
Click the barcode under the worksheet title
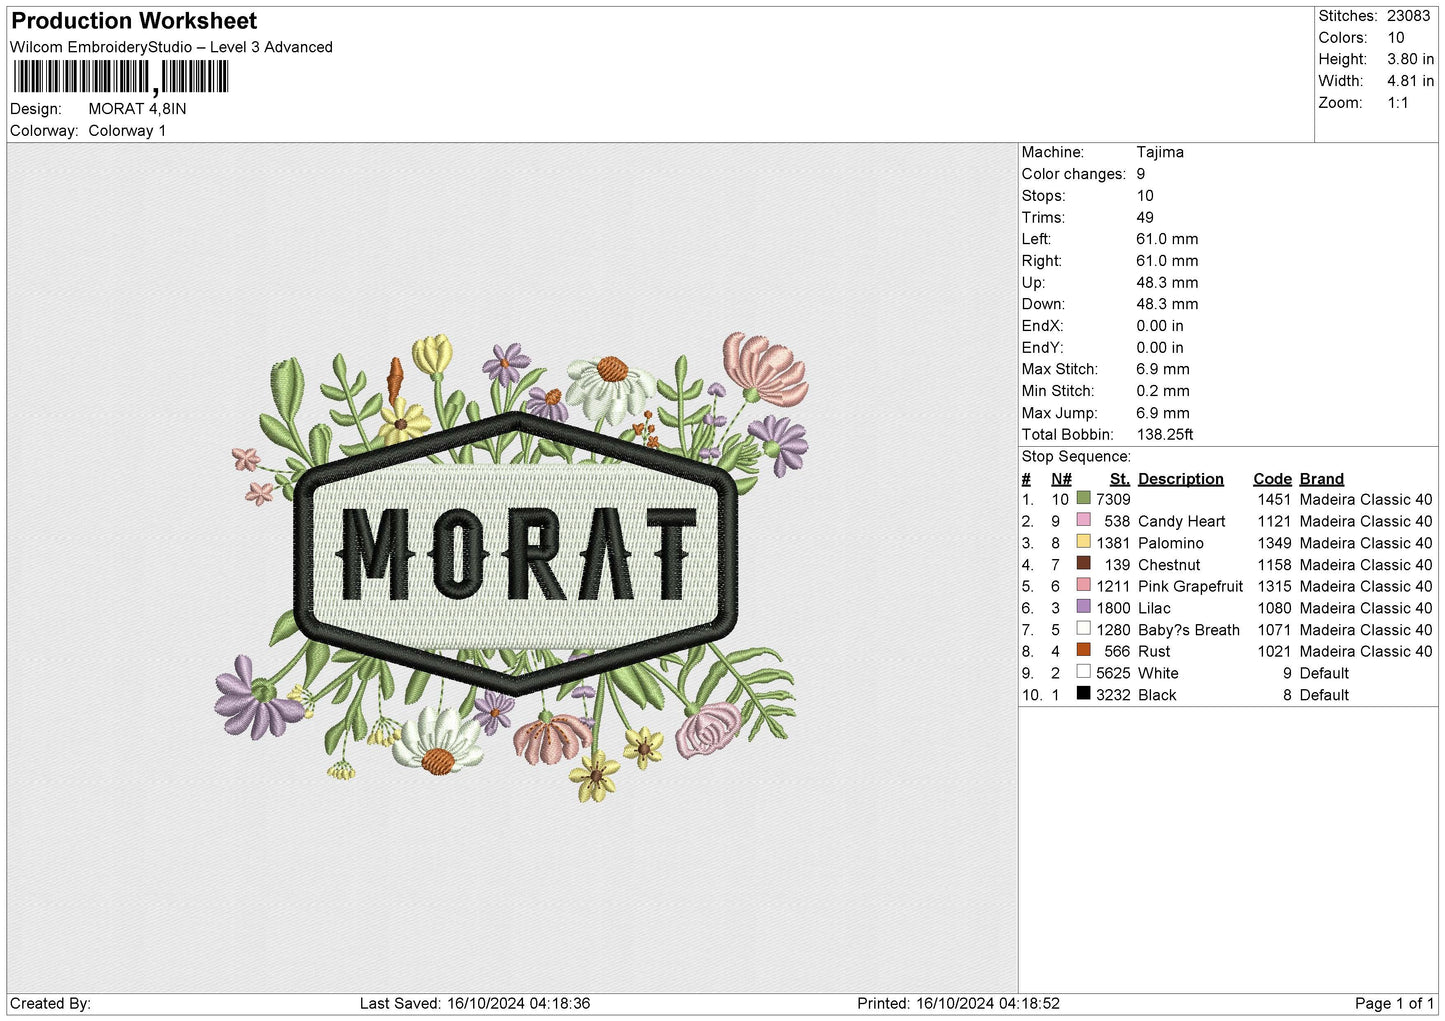pyautogui.click(x=121, y=77)
